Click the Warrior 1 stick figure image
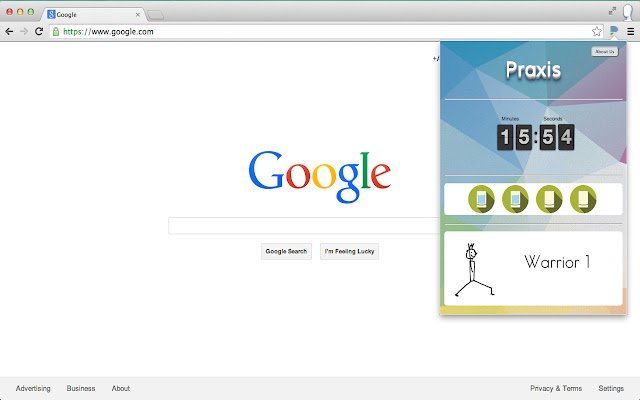Image resolution: width=640 pixels, height=400 pixels. tap(474, 269)
